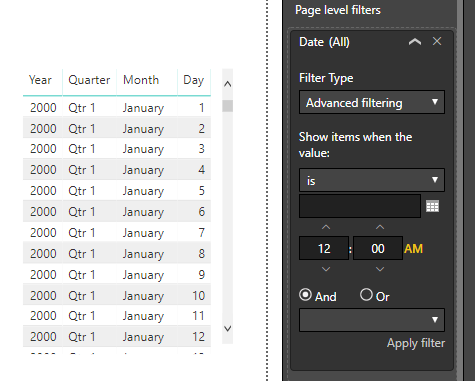Viewport: 475px width, 381px height.
Task: Toggle the AM/PM indicator
Action: pos(413,249)
